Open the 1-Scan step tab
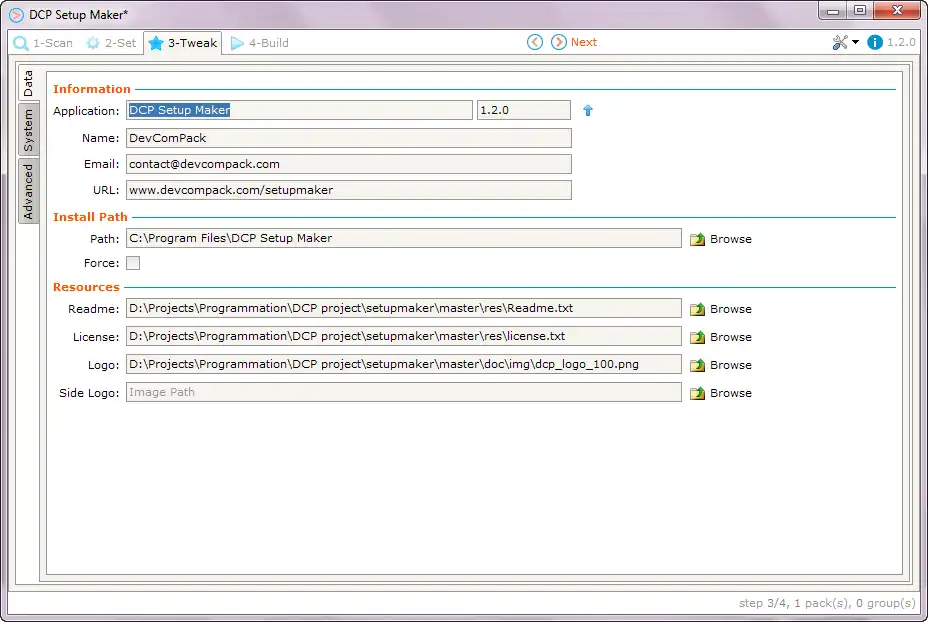Viewport: 928px width, 622px height. [x=43, y=43]
